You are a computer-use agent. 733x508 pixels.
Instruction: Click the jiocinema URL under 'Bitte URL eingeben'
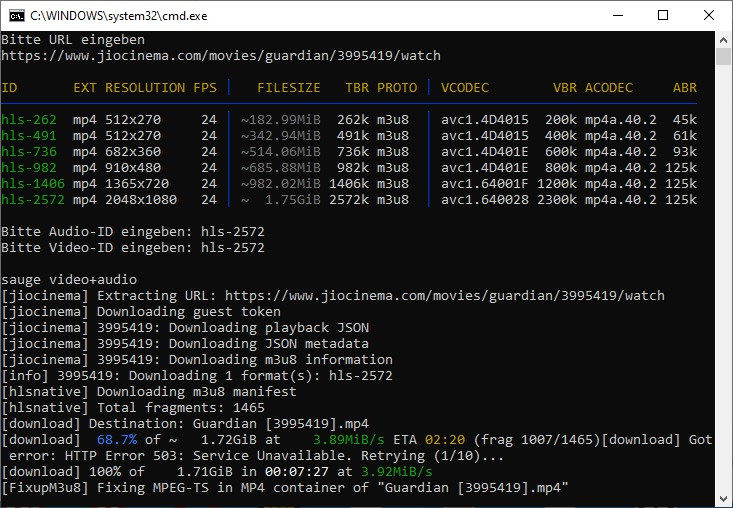[220, 55]
